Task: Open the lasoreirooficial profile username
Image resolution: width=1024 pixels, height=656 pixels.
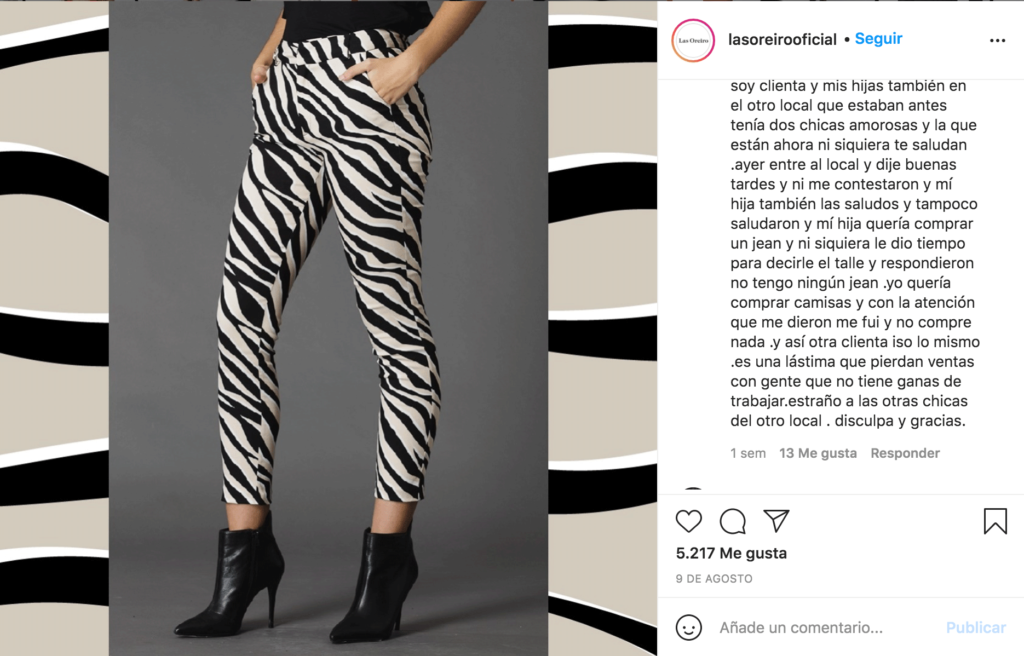Action: [x=782, y=39]
